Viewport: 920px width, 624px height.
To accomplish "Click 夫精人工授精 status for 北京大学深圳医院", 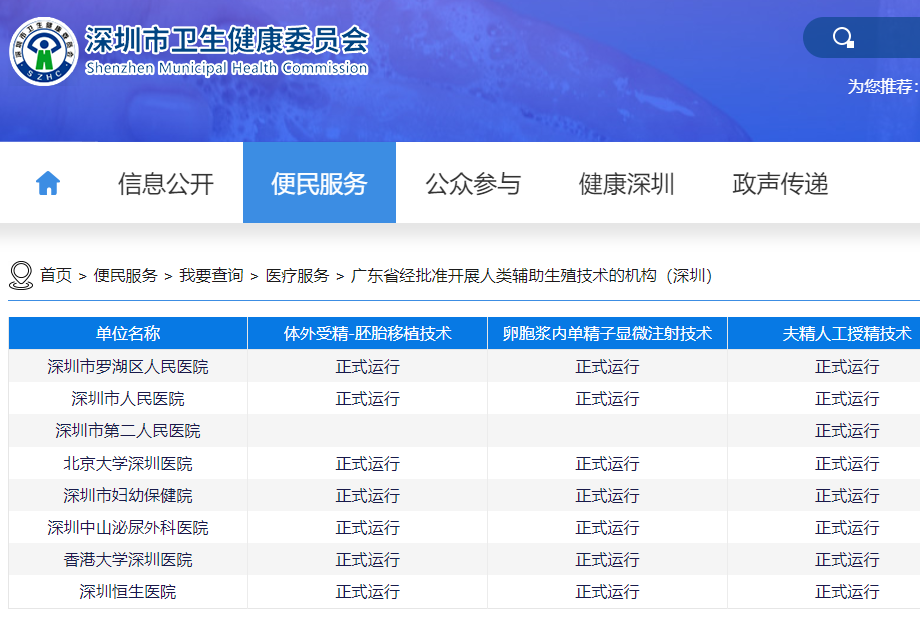I will [x=847, y=463].
